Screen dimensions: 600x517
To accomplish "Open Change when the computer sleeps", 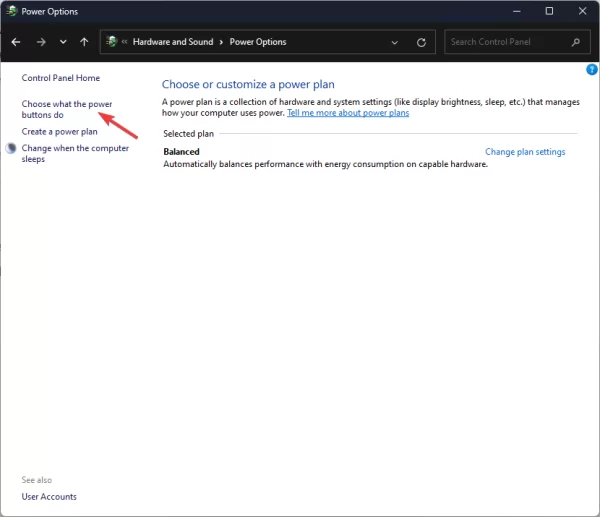I will [75, 153].
